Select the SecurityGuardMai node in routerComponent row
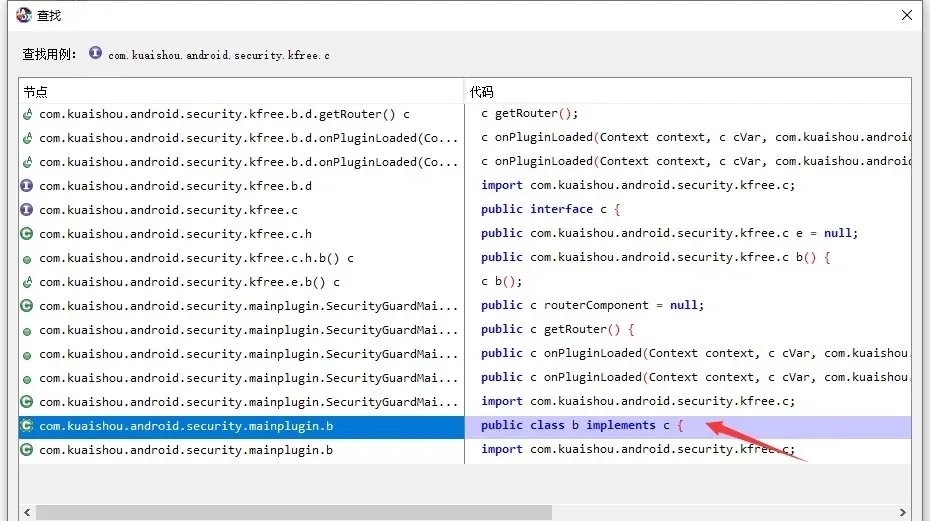The width and height of the screenshot is (930, 521). pos(249,306)
